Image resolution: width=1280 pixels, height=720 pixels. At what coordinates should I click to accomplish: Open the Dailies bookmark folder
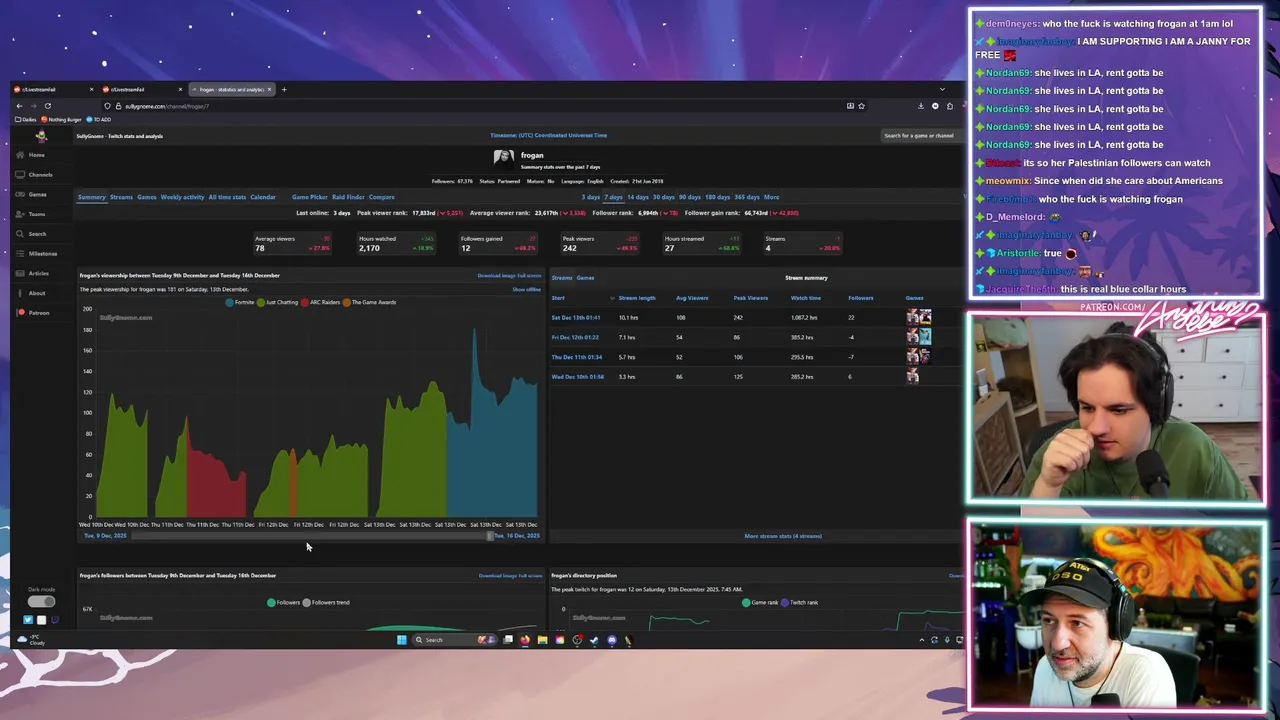click(x=26, y=120)
